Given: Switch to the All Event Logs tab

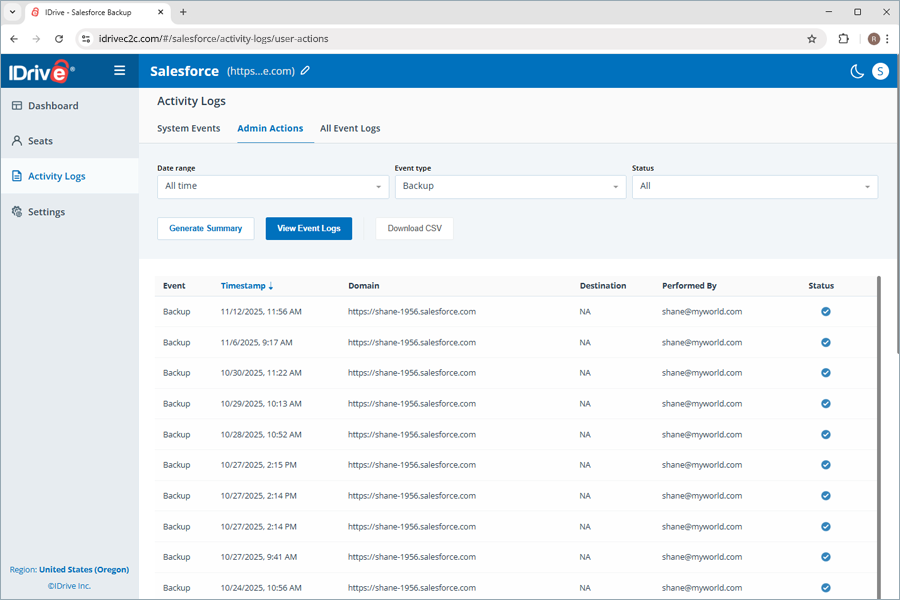Looking at the screenshot, I should tap(350, 129).
